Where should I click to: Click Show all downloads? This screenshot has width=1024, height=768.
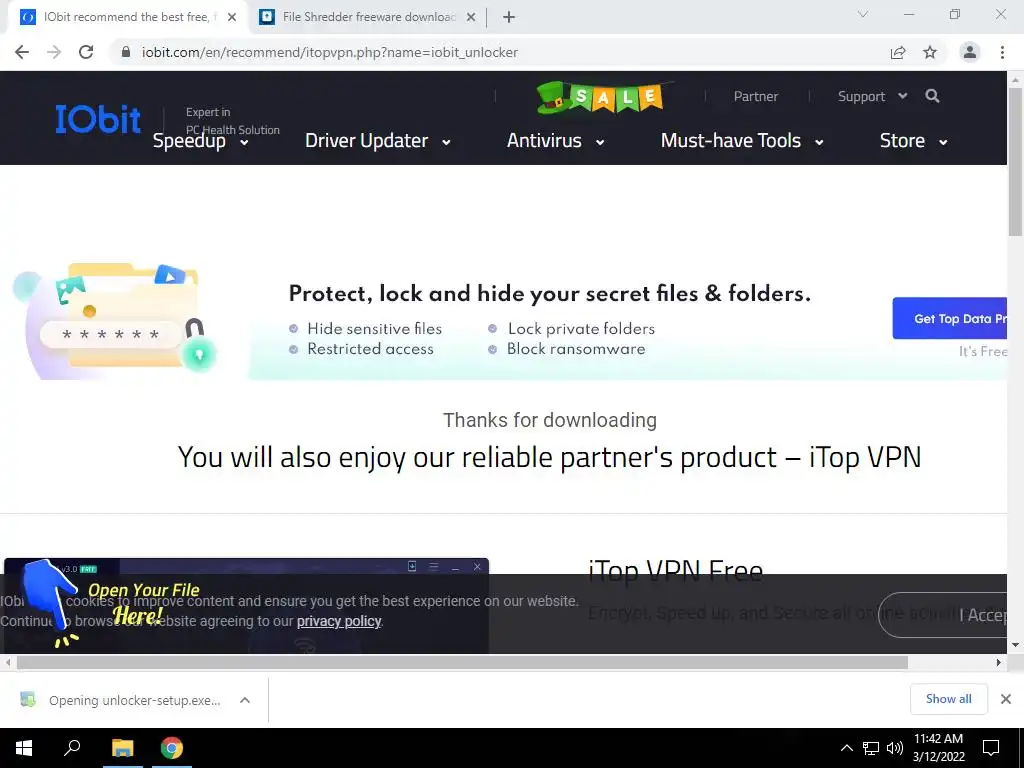(x=948, y=699)
